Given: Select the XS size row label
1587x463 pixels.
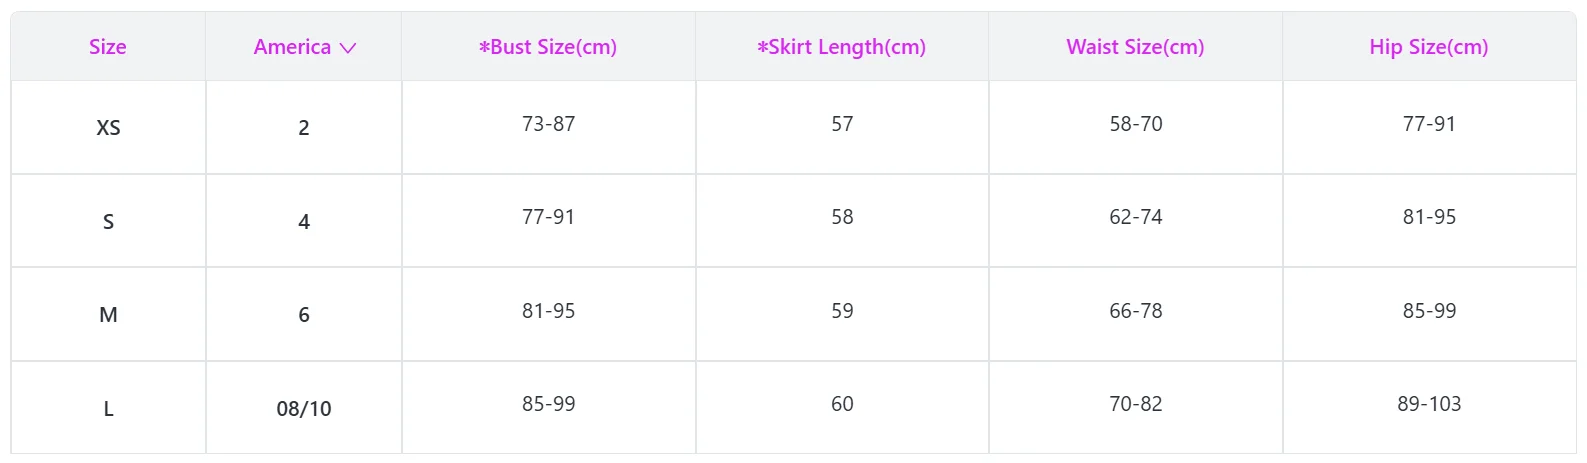Looking at the screenshot, I should (108, 128).
